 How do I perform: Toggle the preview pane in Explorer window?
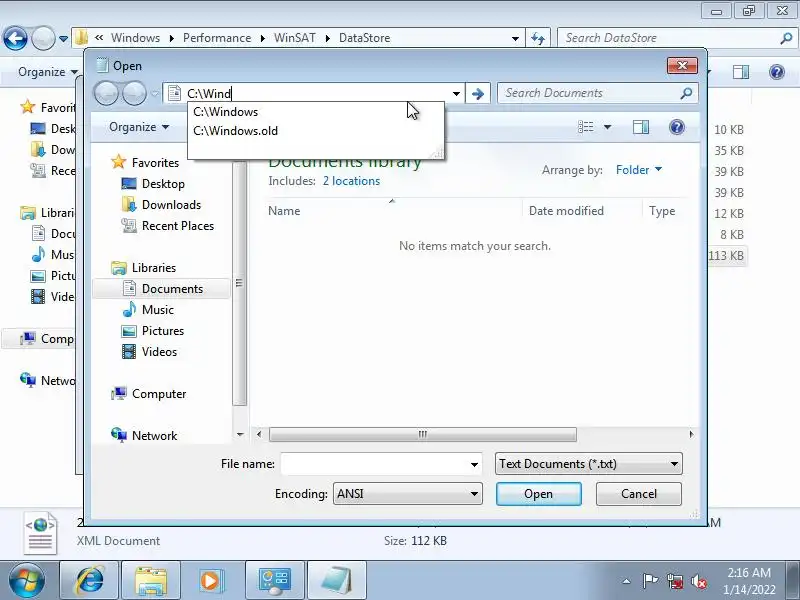point(741,72)
